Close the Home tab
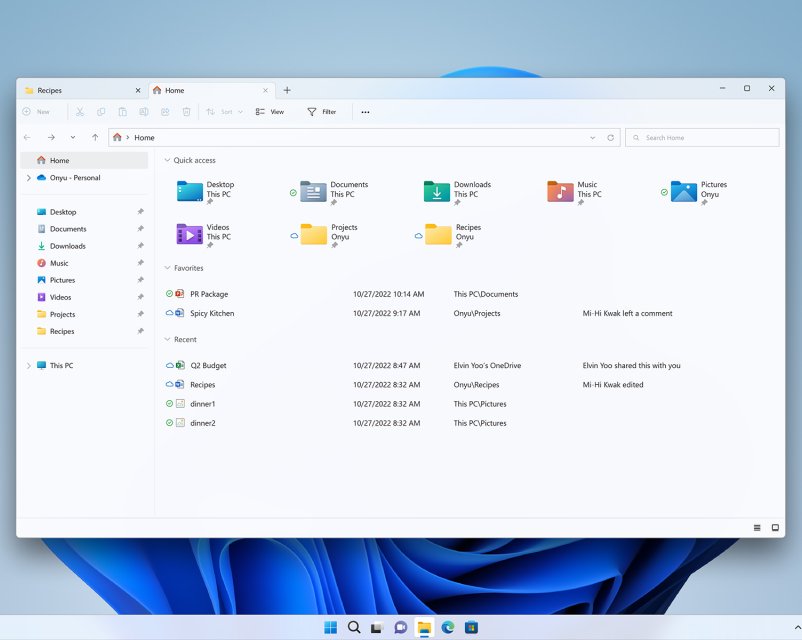The height and width of the screenshot is (640, 802). coord(265,91)
